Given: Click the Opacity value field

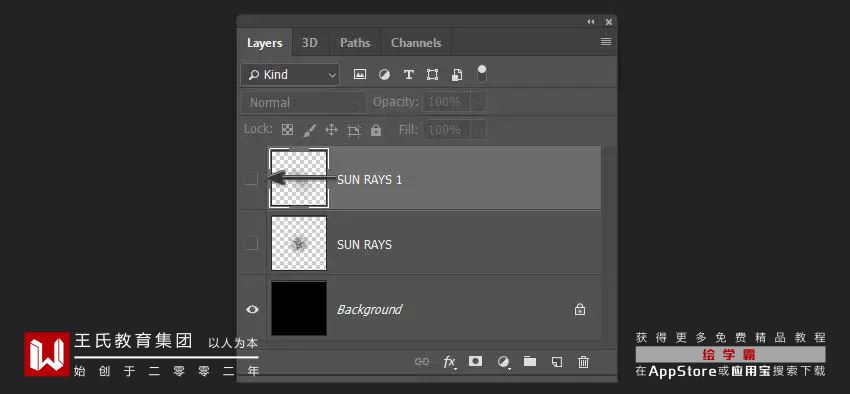Looking at the screenshot, I should coord(447,102).
